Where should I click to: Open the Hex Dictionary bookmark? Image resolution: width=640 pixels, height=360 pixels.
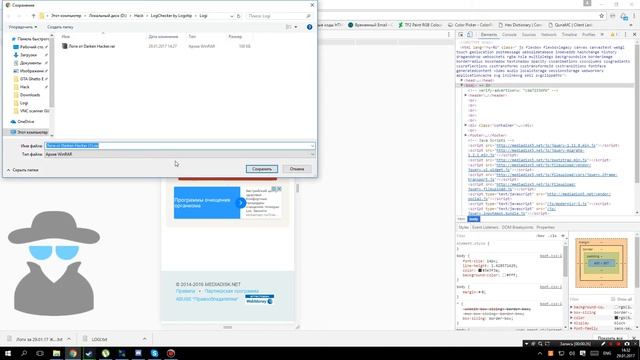pyautogui.click(x=520, y=25)
